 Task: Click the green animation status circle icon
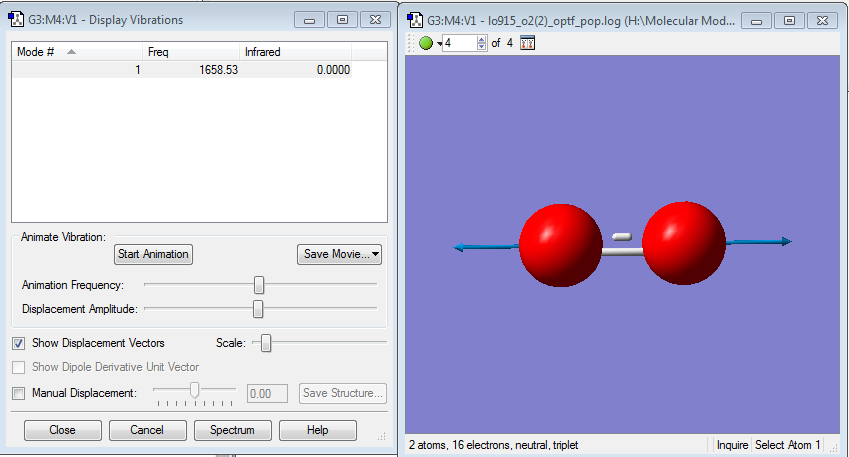click(426, 43)
